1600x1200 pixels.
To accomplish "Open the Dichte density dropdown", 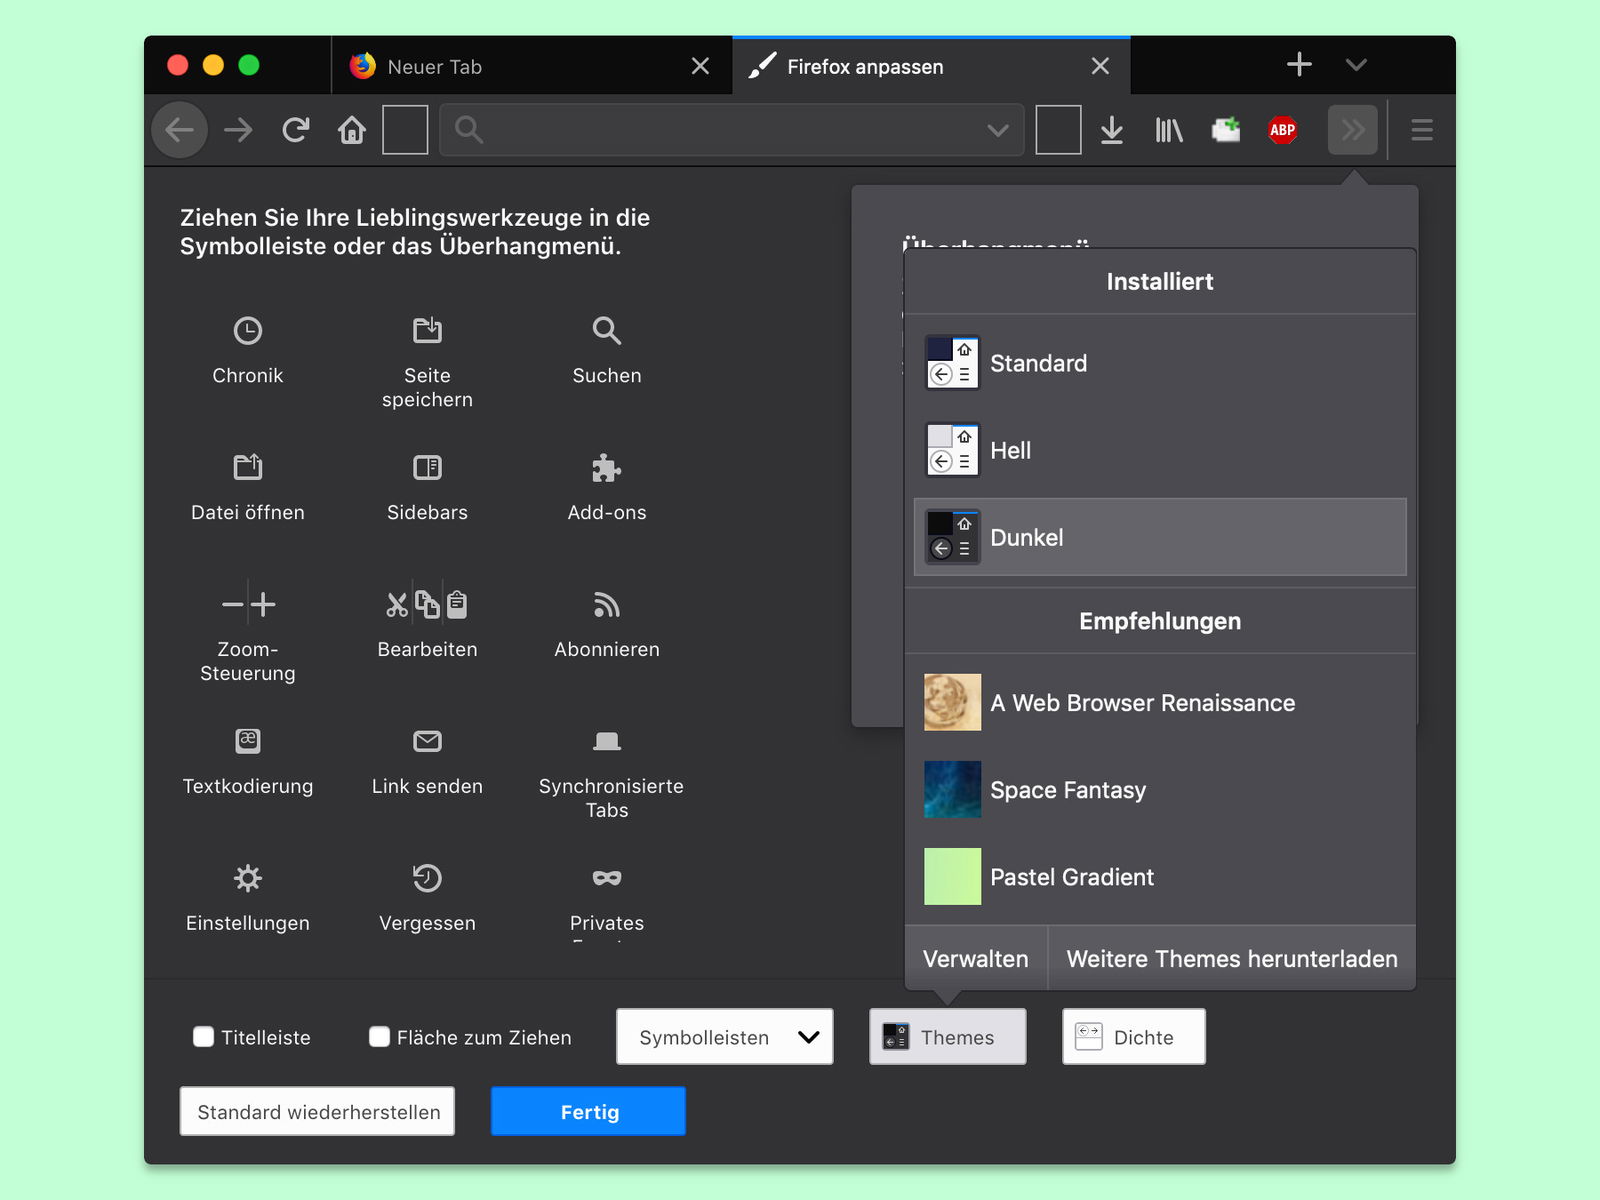I will (1134, 1037).
